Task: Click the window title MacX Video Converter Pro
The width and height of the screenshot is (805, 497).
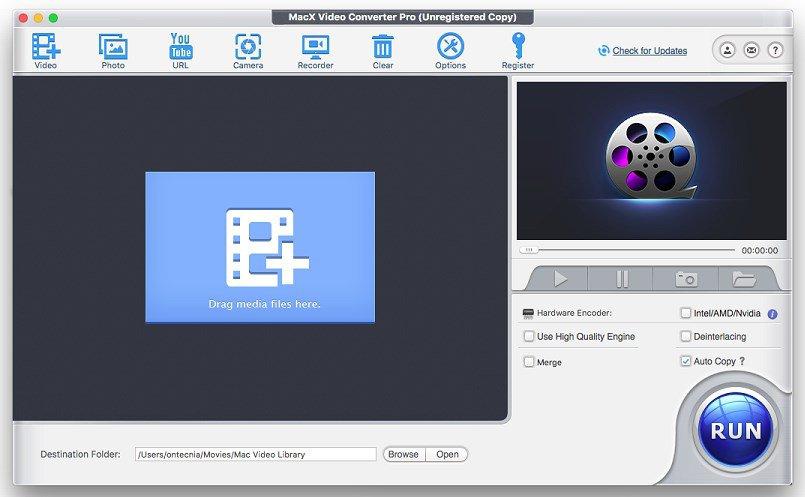Action: point(402,17)
